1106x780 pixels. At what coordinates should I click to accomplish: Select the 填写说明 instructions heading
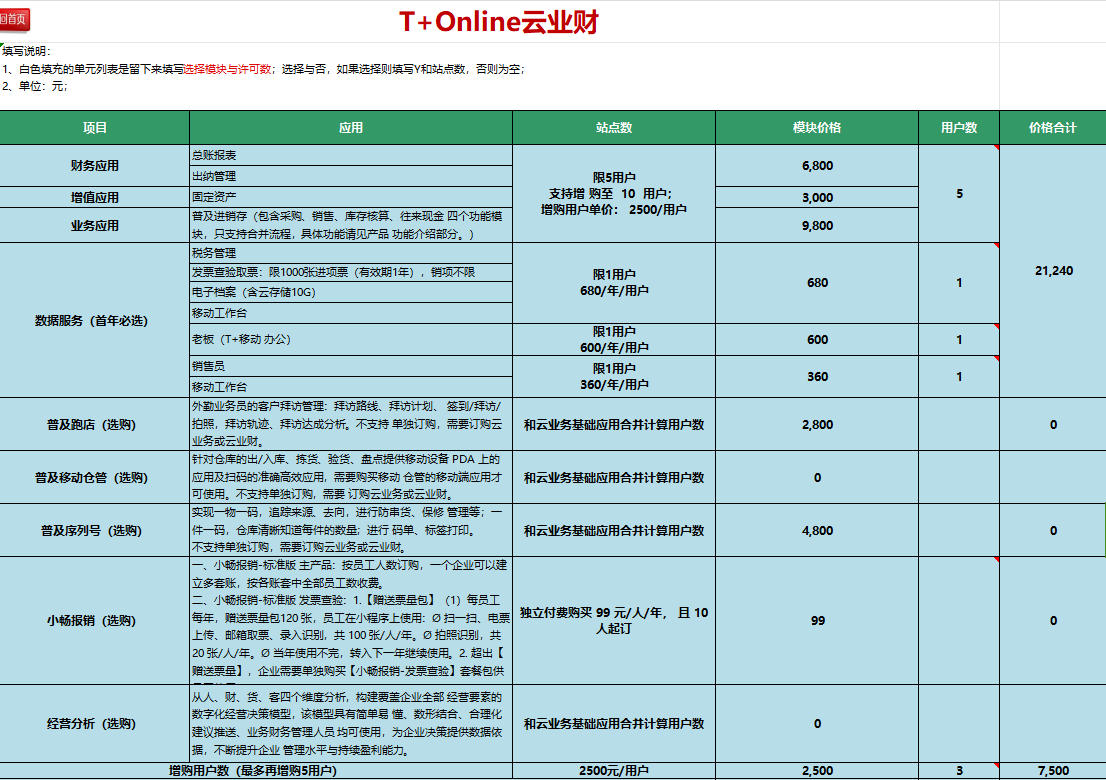27,51
